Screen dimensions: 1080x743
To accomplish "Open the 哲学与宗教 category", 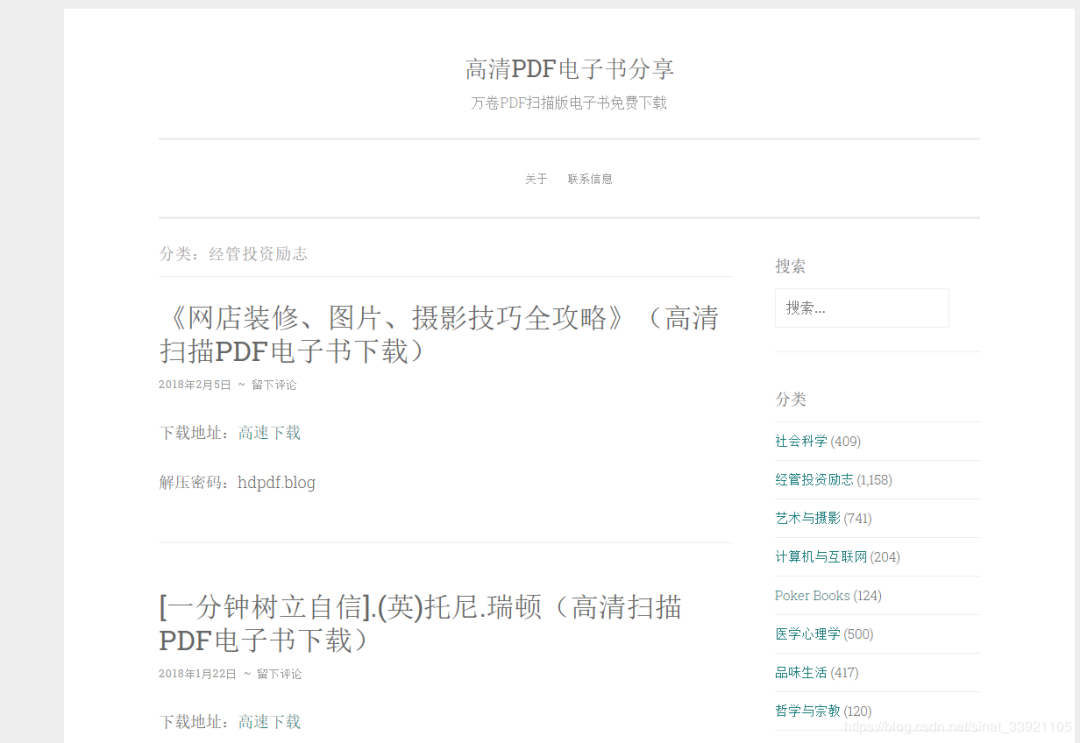I will point(808,711).
